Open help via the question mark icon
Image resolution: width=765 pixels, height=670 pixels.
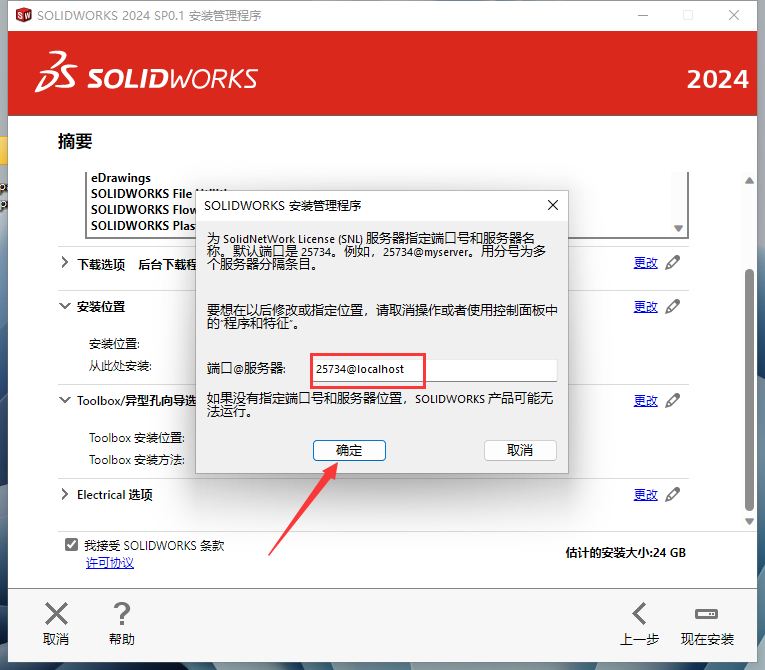pos(122,614)
